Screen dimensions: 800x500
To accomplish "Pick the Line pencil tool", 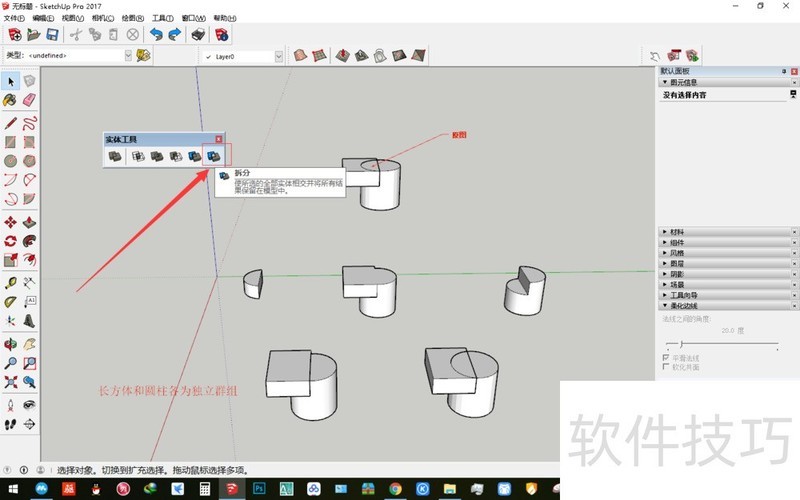I will (10, 123).
